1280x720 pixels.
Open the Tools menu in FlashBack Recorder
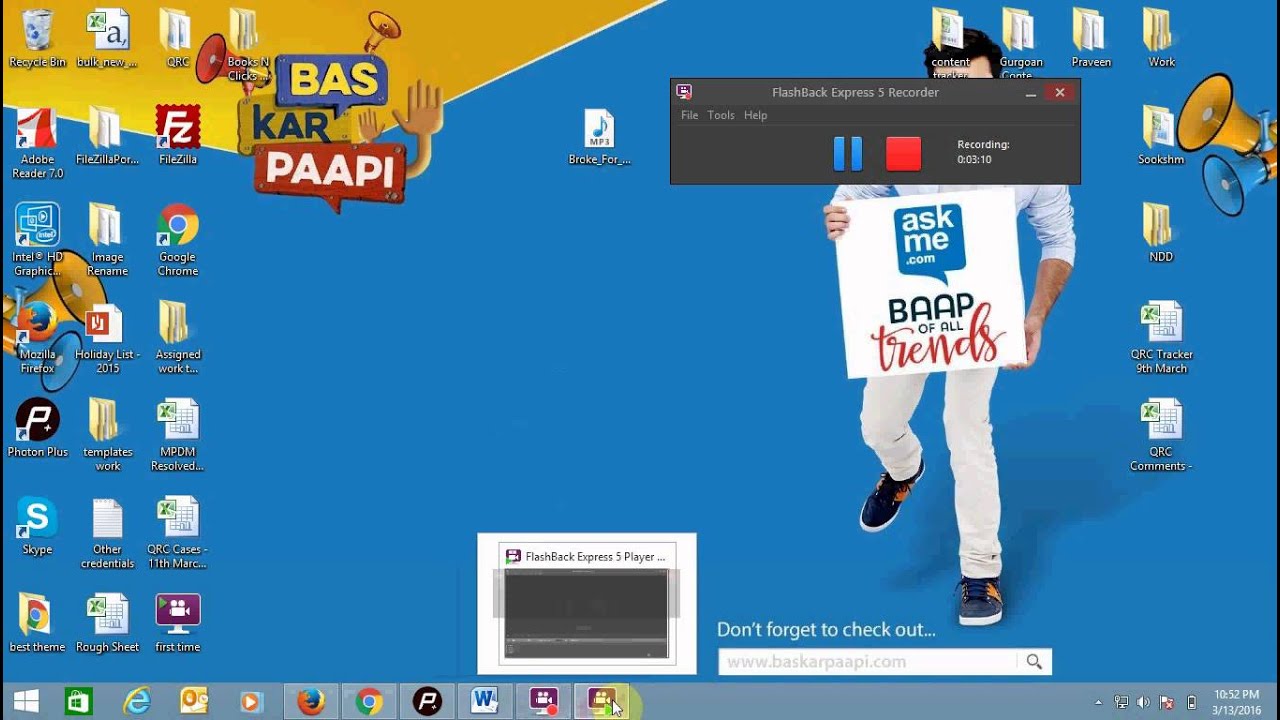click(x=721, y=115)
